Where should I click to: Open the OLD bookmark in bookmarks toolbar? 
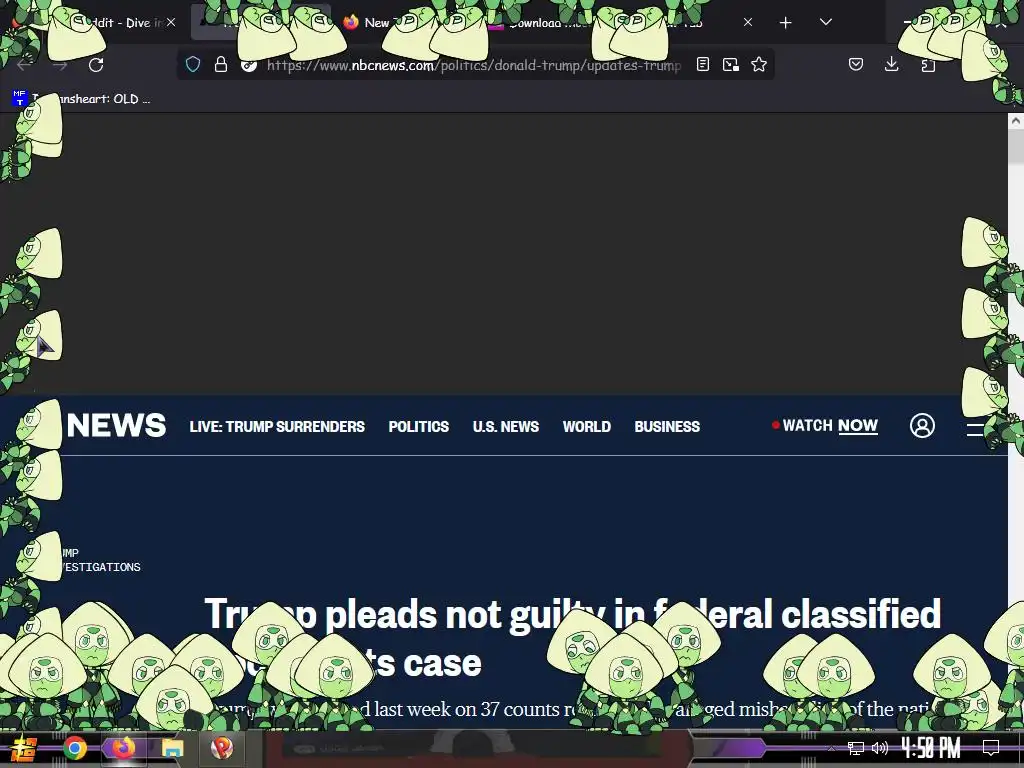82,99
